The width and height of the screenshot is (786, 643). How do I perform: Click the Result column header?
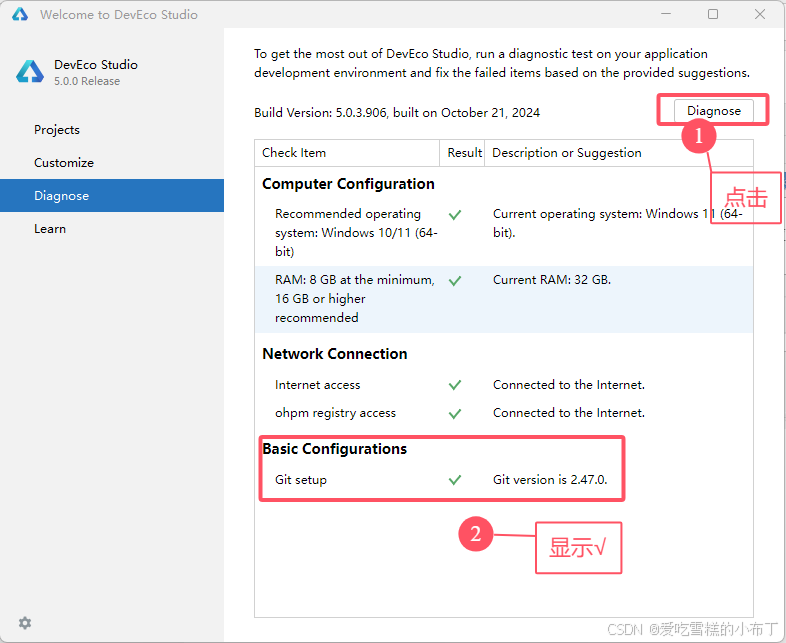point(462,153)
